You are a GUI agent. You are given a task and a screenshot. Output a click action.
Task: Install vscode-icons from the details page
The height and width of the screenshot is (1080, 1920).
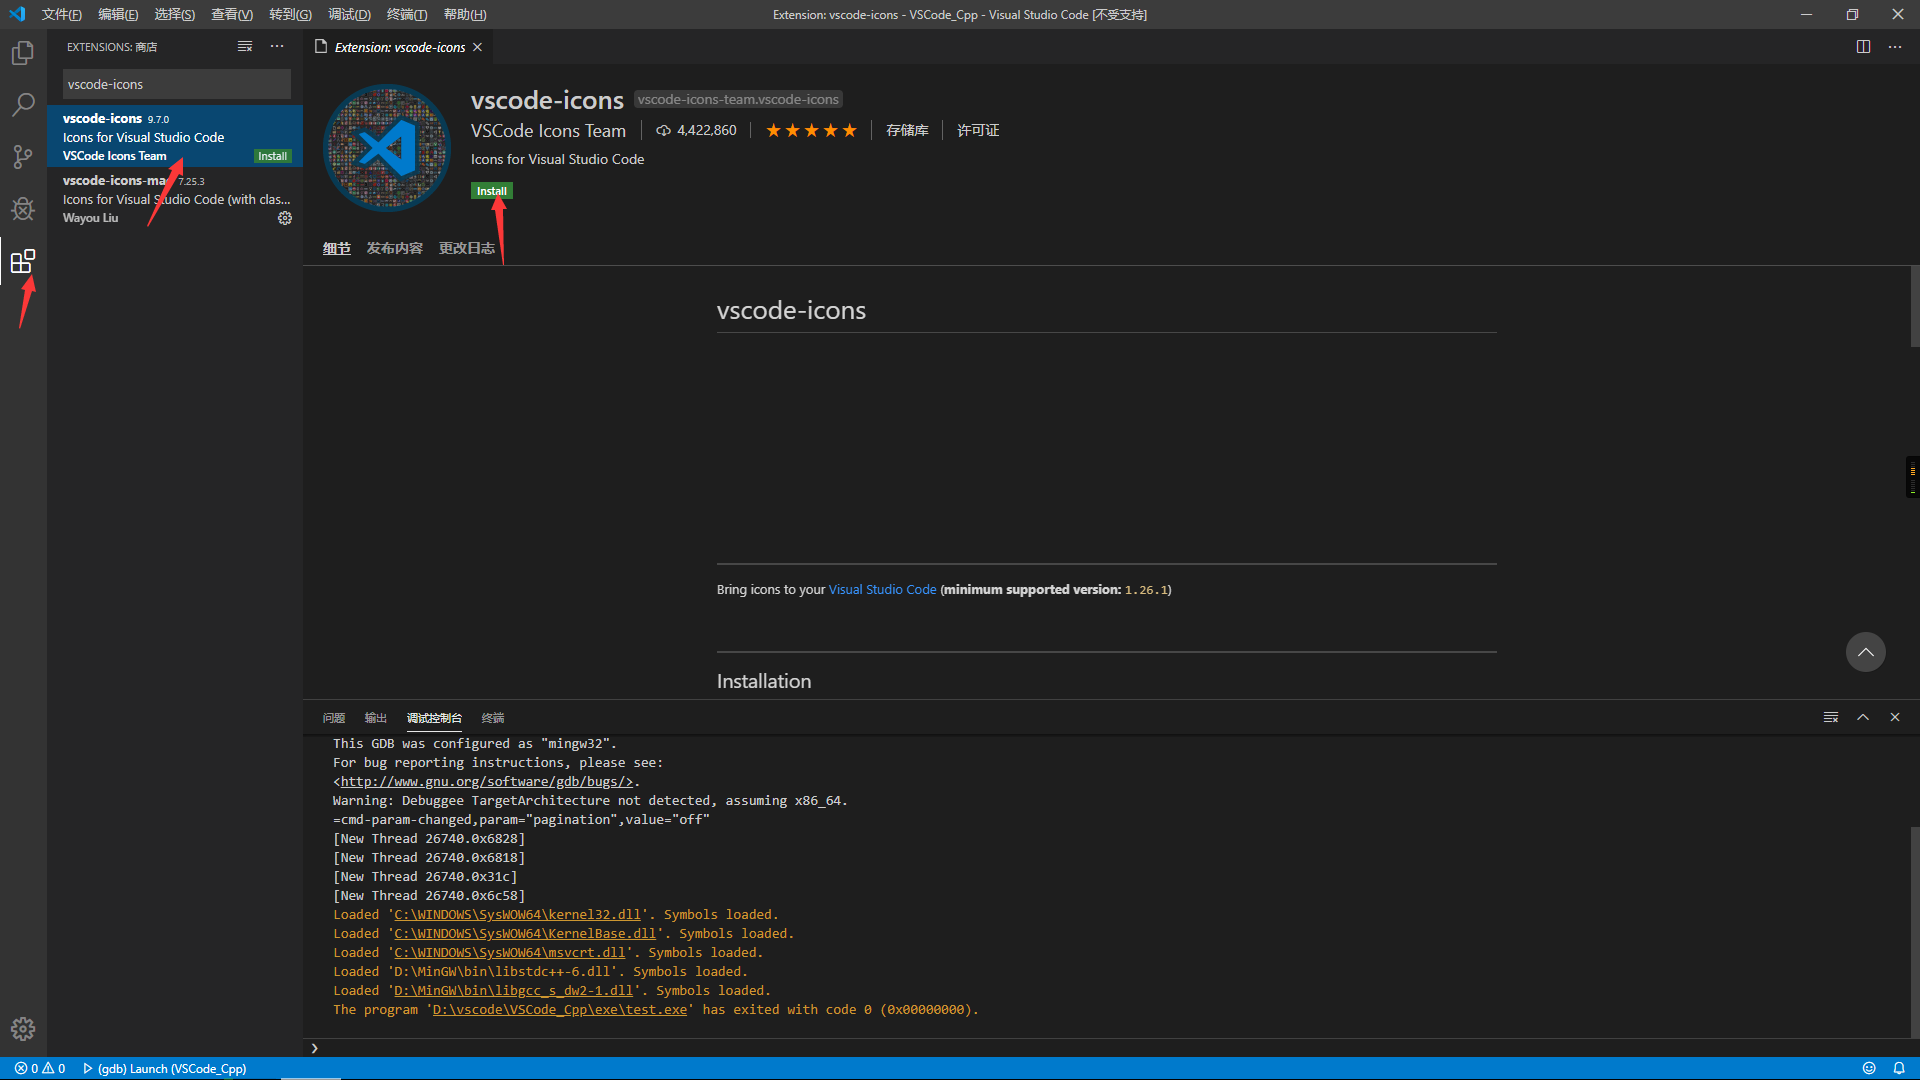(x=492, y=191)
